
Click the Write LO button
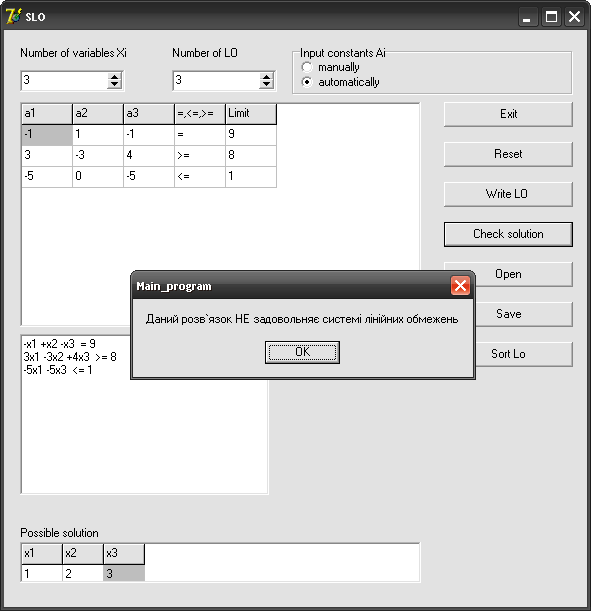tap(508, 194)
